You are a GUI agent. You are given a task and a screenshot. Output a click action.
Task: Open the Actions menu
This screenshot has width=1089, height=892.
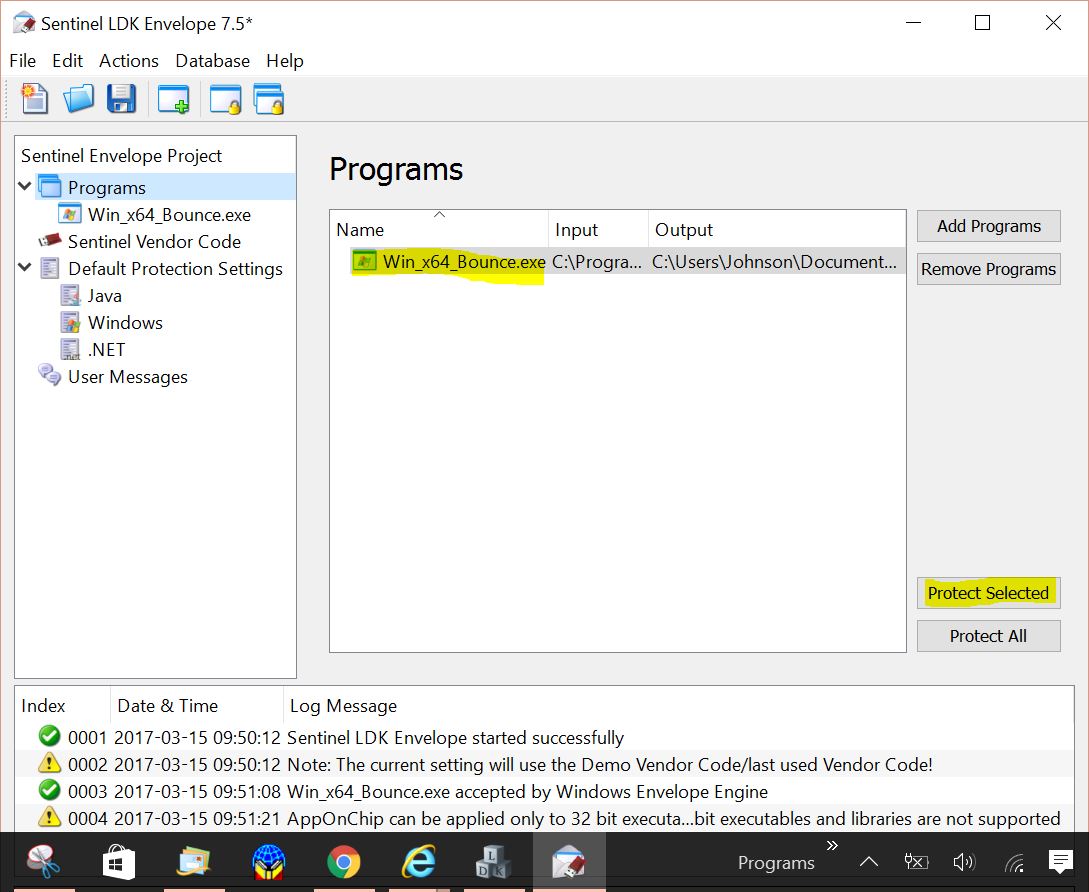pos(129,61)
